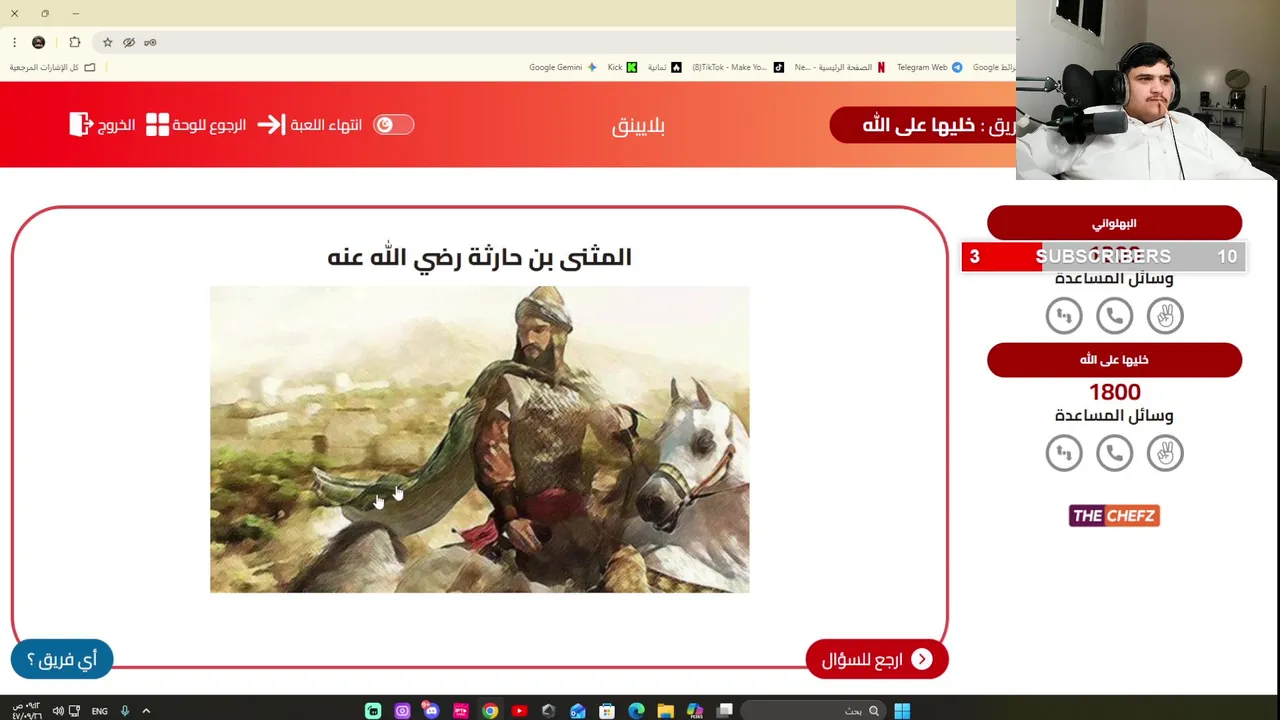Open Kick bookmark
The width and height of the screenshot is (1280, 720).
(622, 67)
